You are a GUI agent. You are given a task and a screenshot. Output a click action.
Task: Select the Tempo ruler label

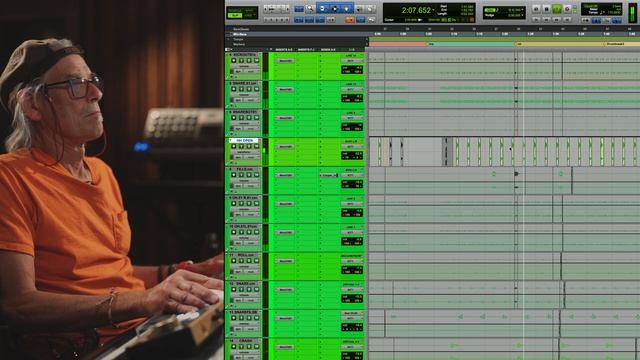click(238, 39)
